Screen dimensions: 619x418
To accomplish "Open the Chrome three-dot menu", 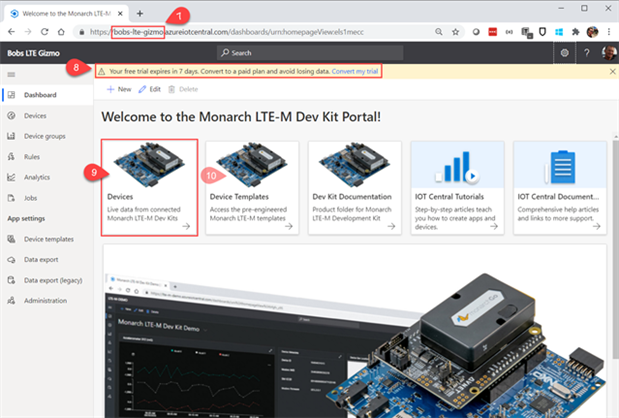I will (x=609, y=32).
